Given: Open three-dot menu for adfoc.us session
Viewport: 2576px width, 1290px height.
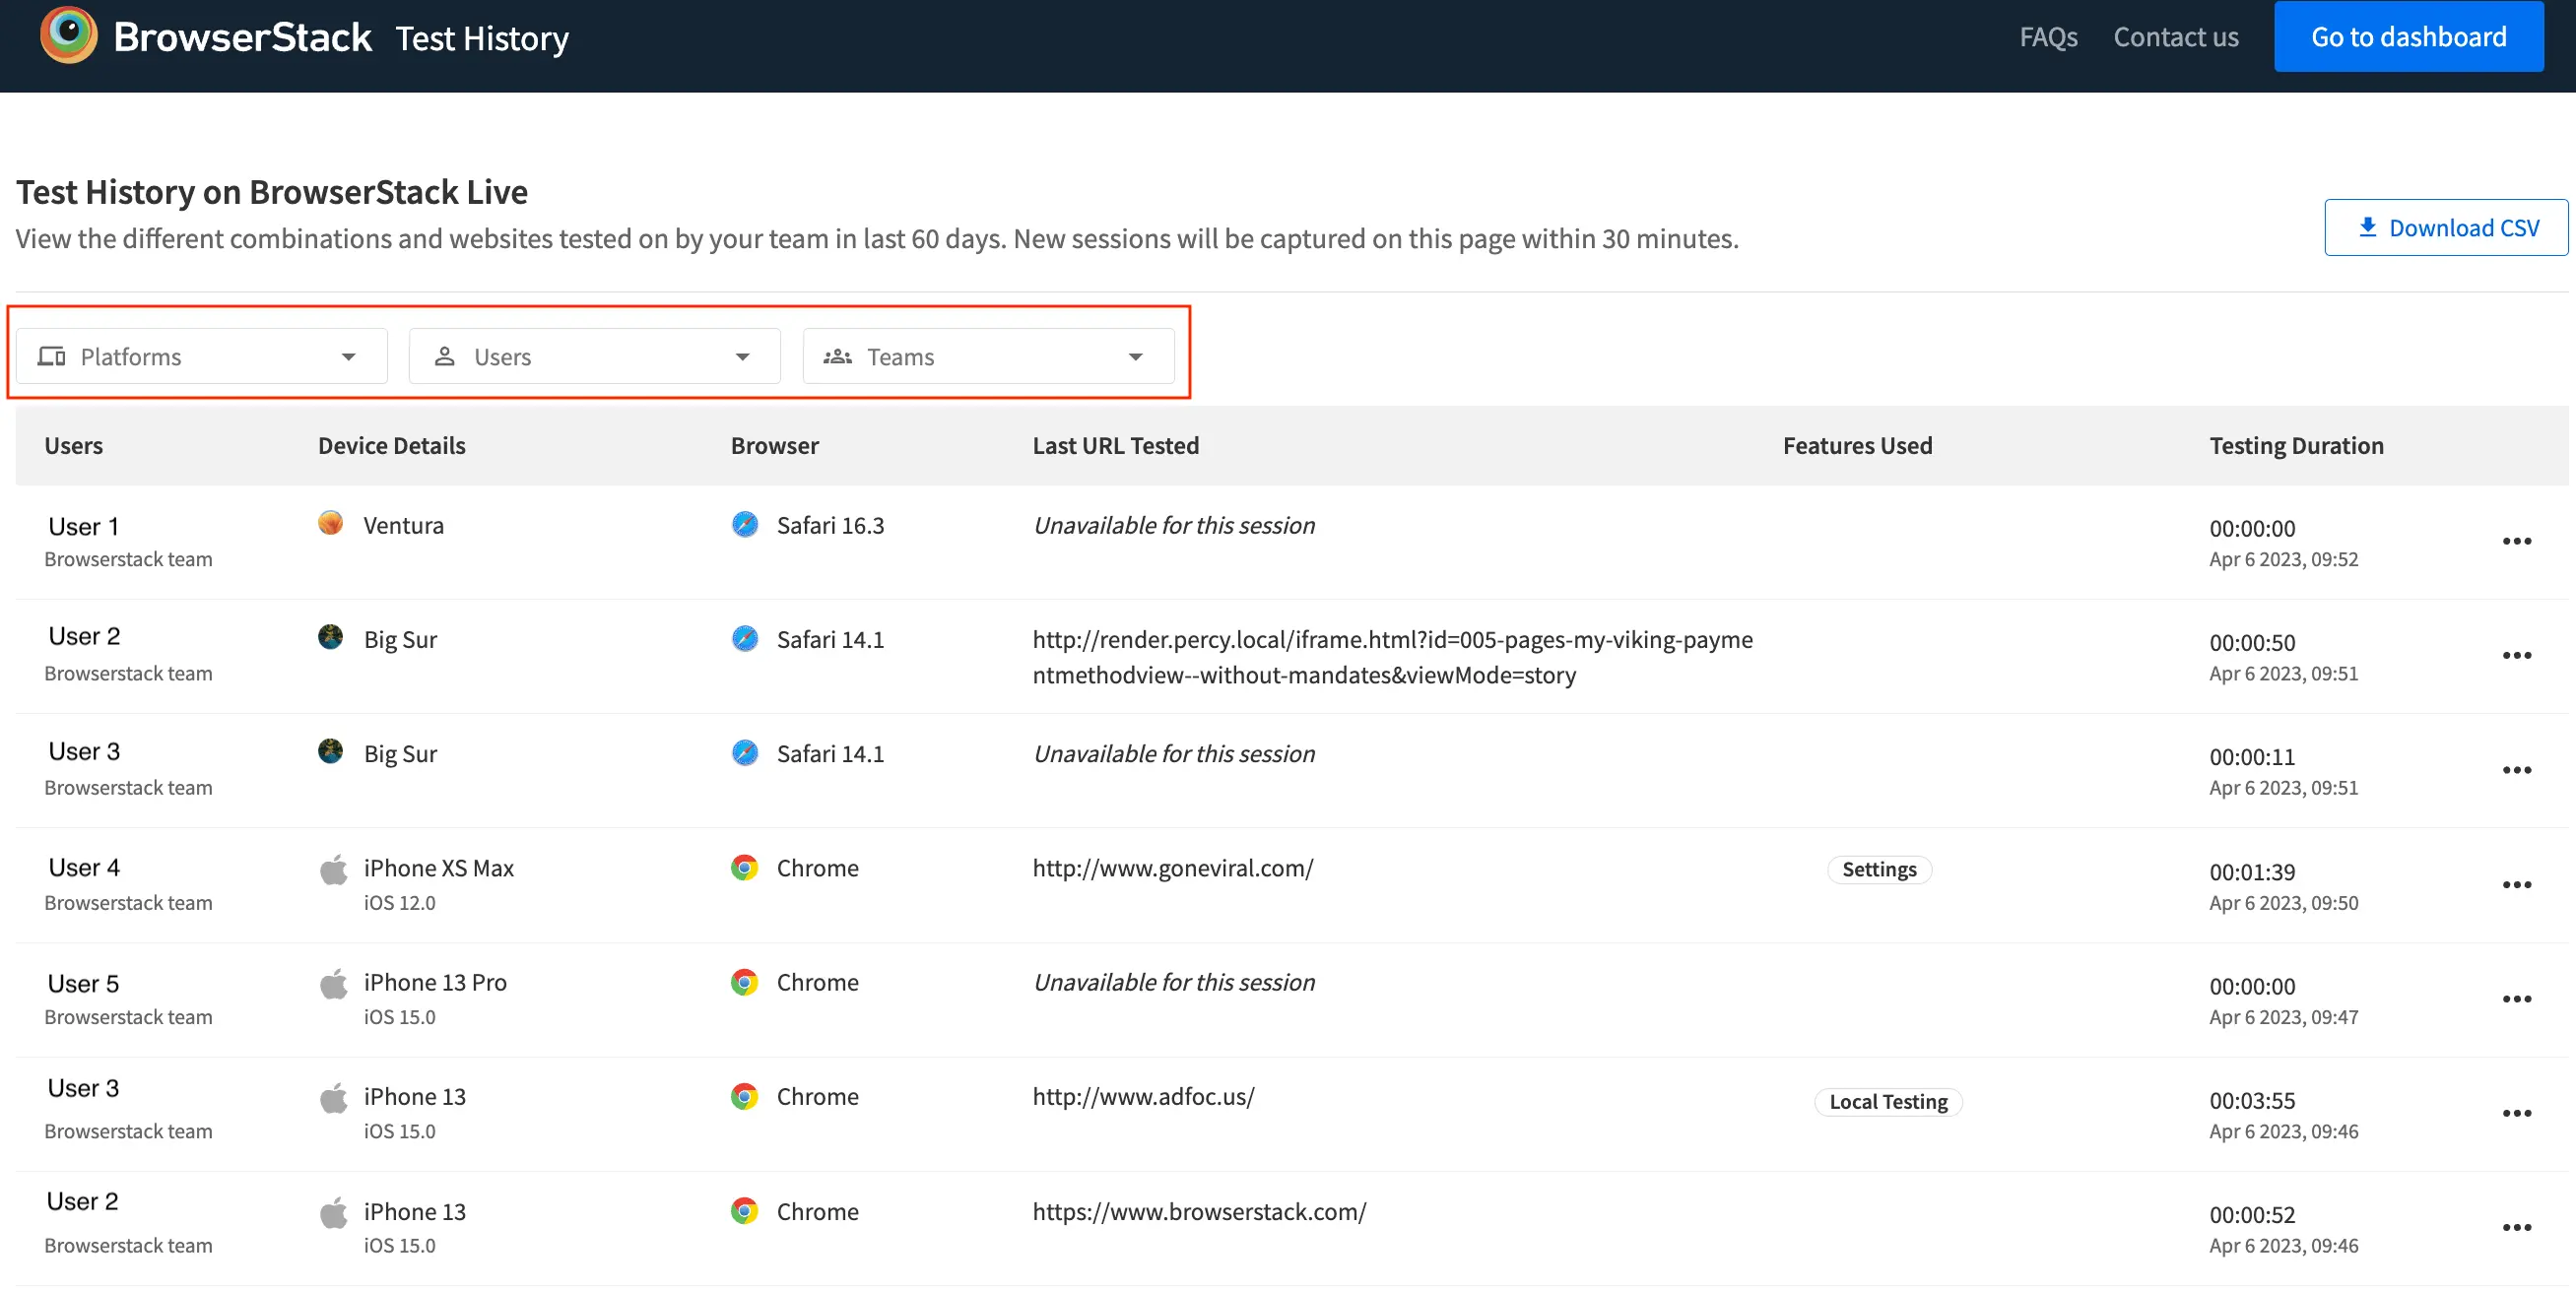Looking at the screenshot, I should point(2516,1113).
